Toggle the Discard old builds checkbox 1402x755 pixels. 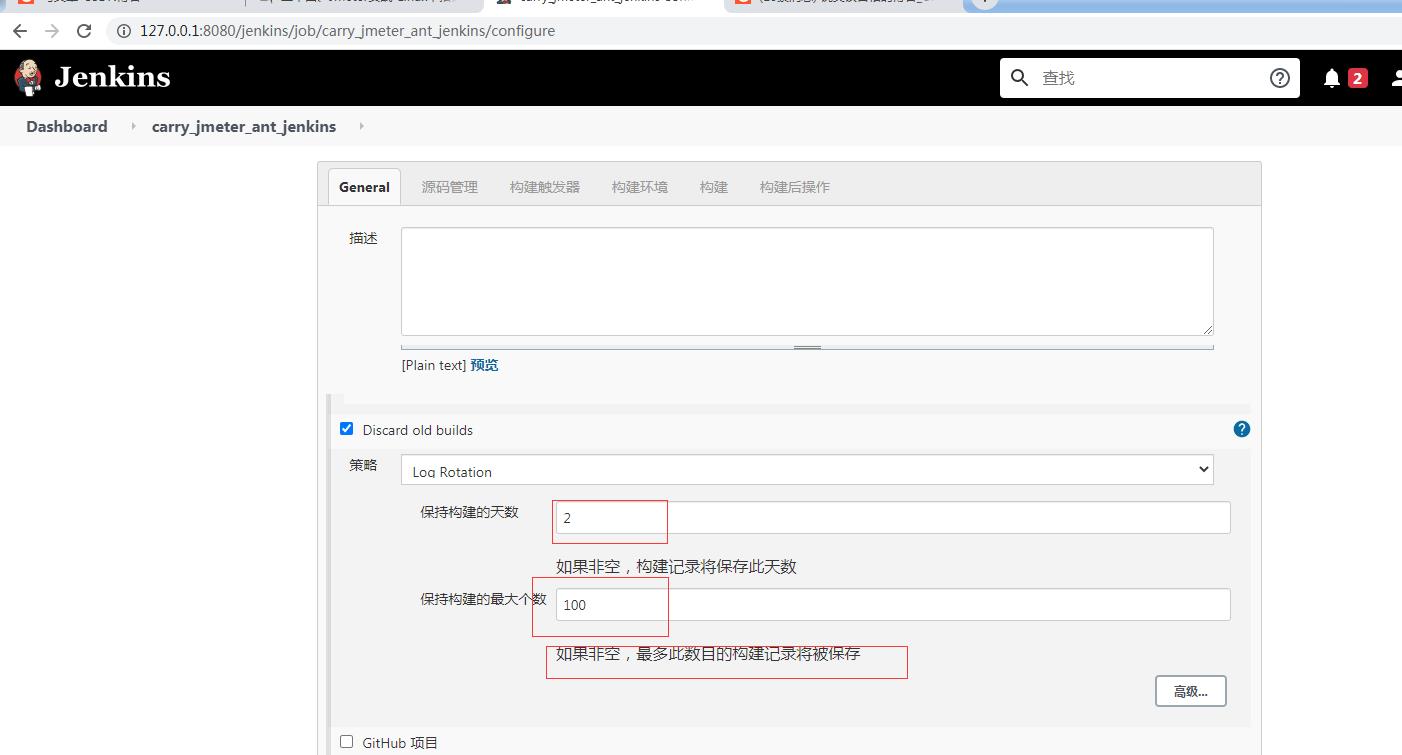[x=347, y=429]
